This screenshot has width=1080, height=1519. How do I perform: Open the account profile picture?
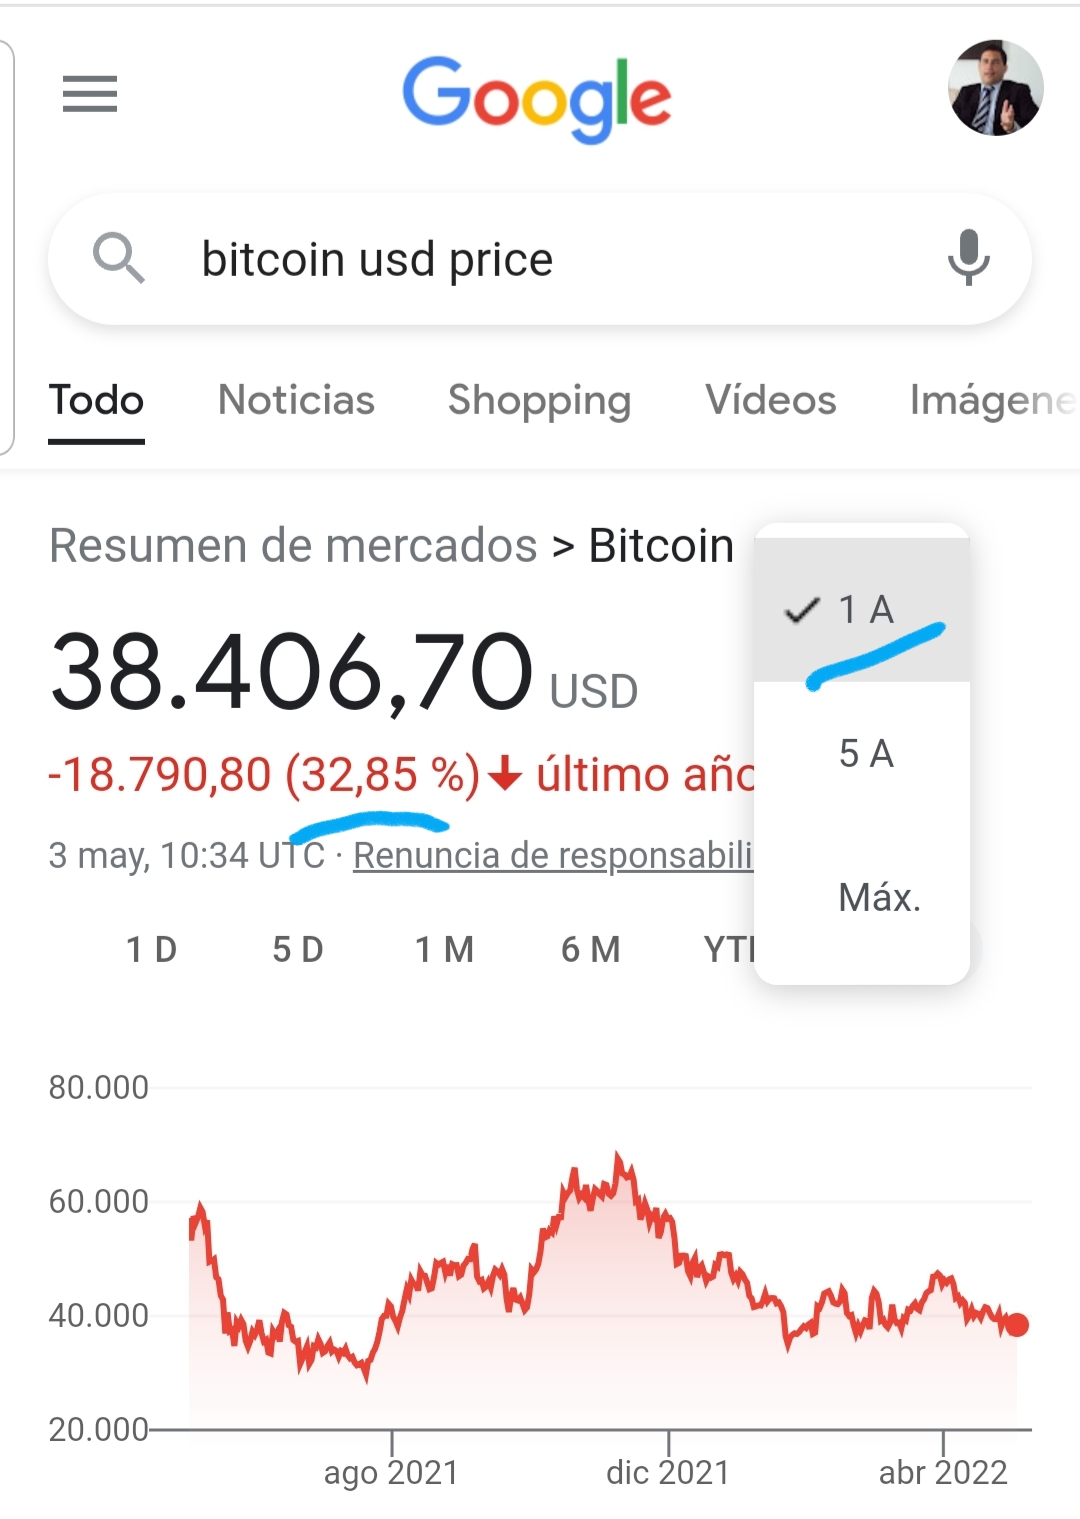pos(995,88)
